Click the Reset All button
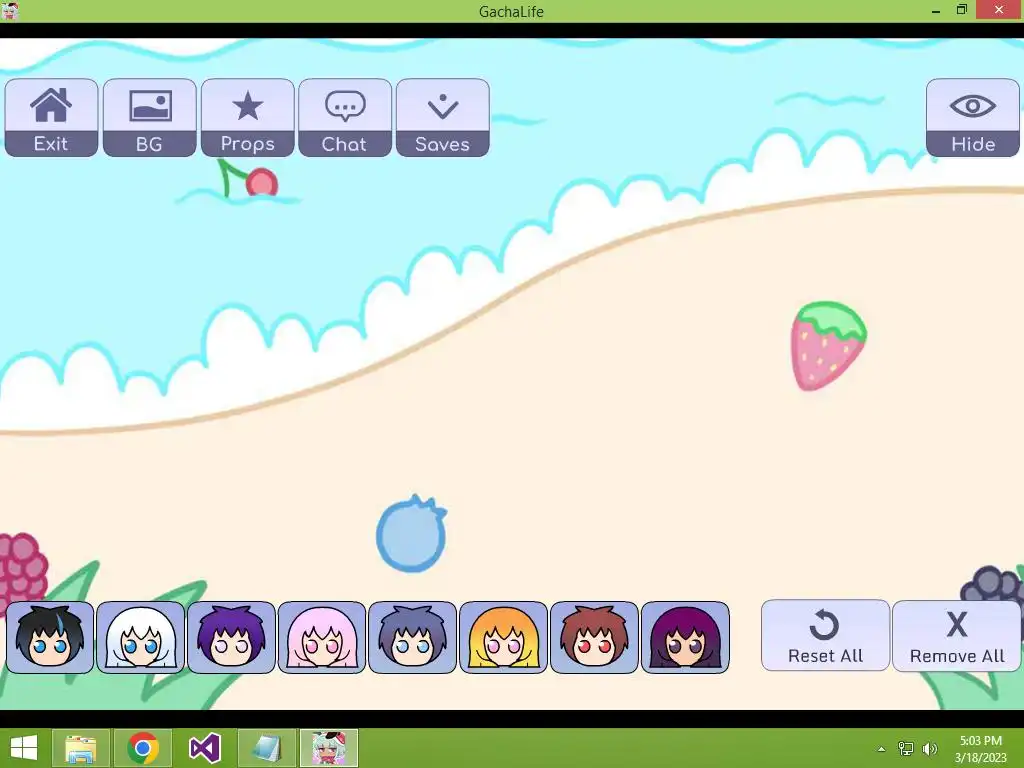 pos(825,635)
